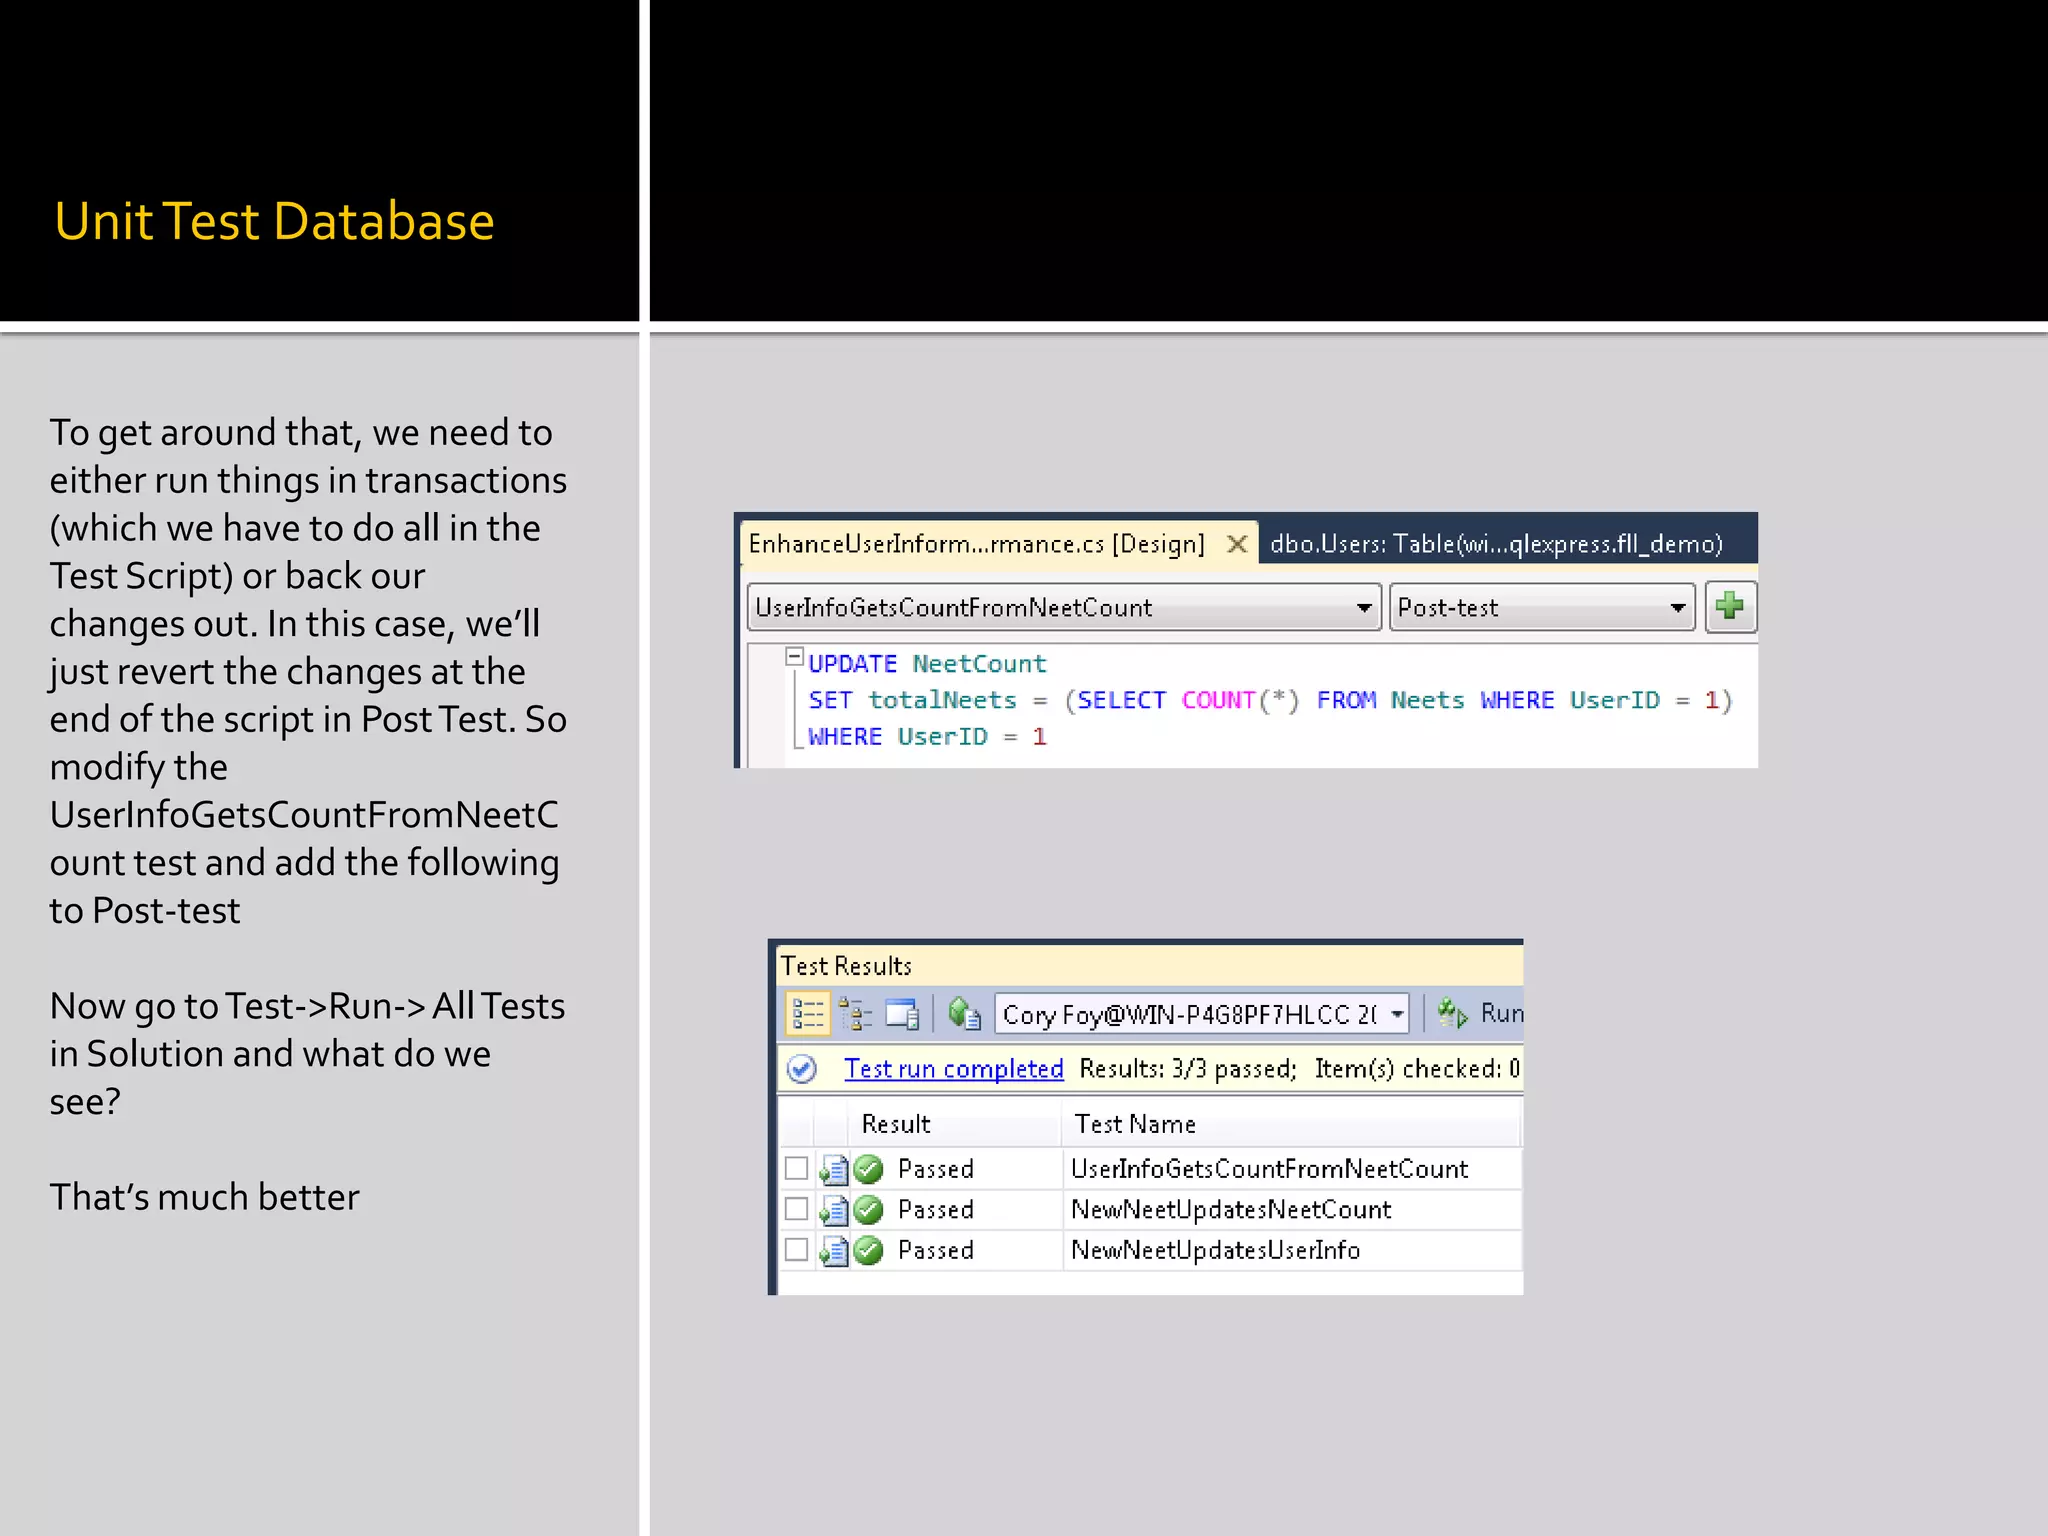Viewport: 2048px width, 1536px height.
Task: Click Passed text in UserInfoGetsCountFromNeetCount row
Action: pyautogui.click(x=935, y=1169)
